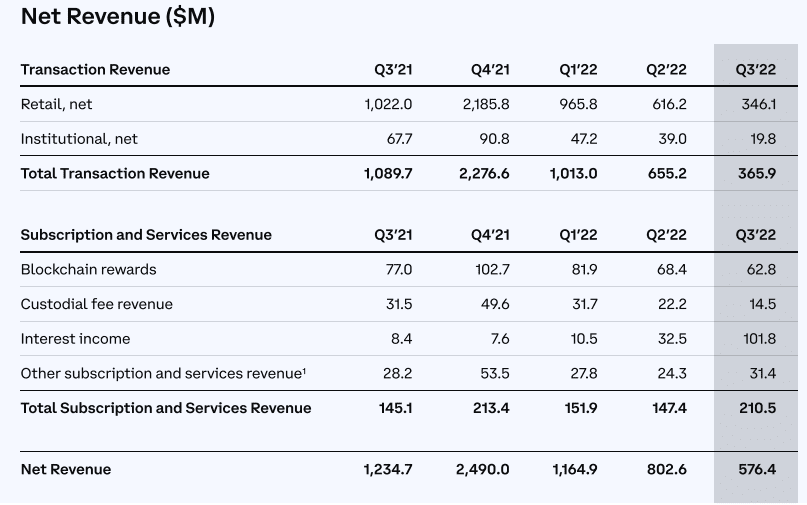807x505 pixels.
Task: Select Total Transaction Revenue Q3'21 value 1,089.7
Action: point(388,173)
